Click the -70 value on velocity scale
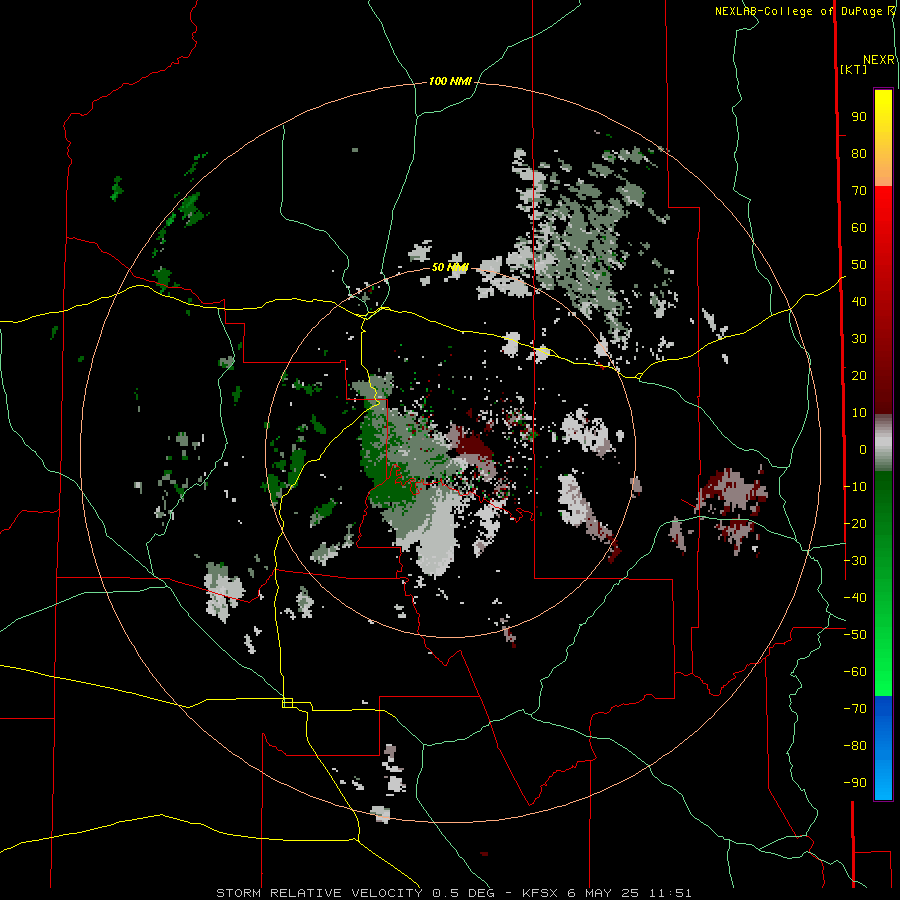The width and height of the screenshot is (900, 900). click(x=855, y=709)
